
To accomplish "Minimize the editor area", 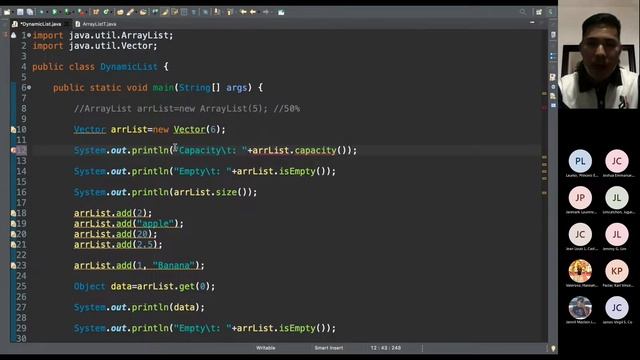I will (x=532, y=23).
